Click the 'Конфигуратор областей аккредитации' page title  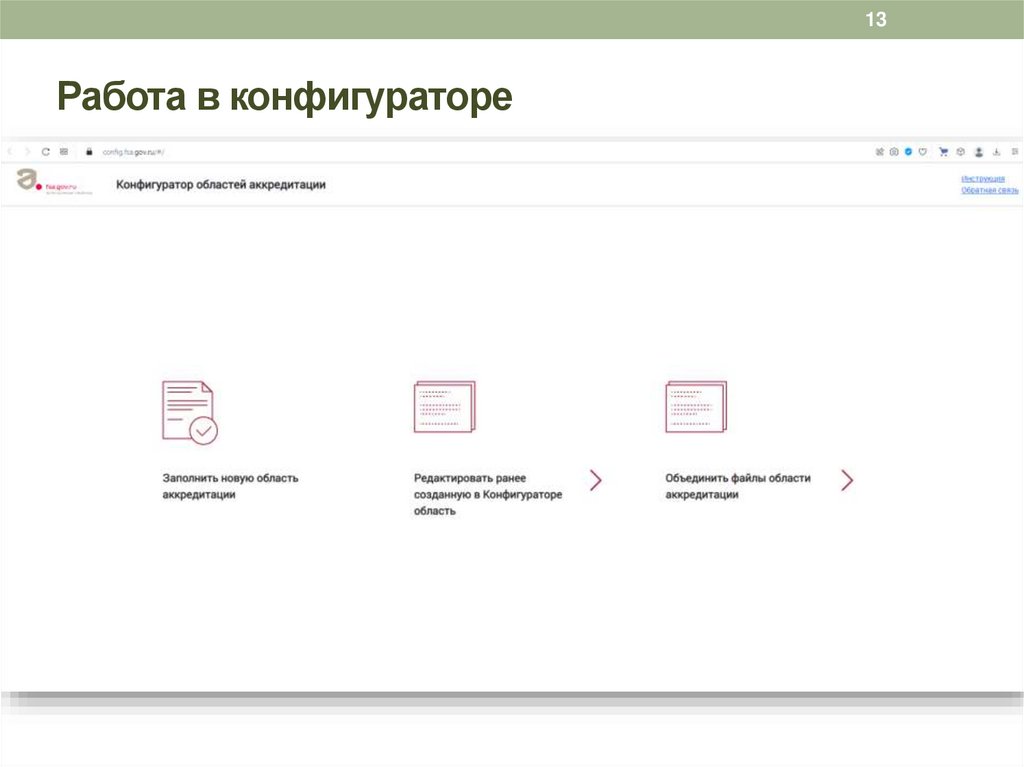click(222, 184)
